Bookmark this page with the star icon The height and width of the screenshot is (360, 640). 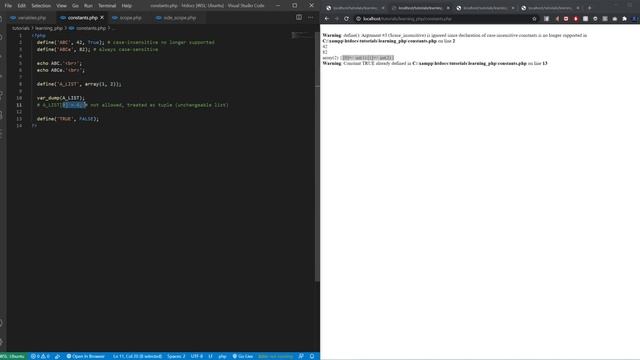pyautogui.click(x=534, y=19)
